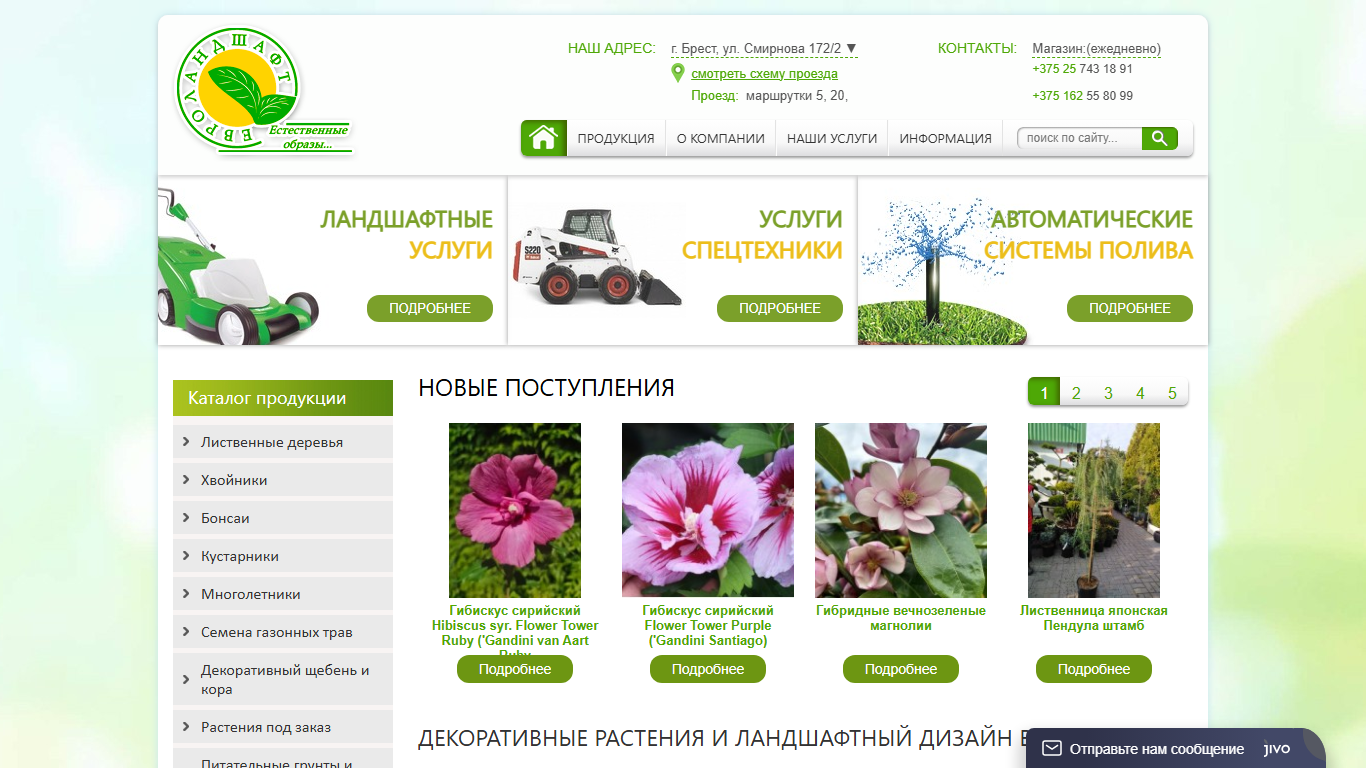1366x768 pixels.
Task: Click Flower Tower Purple 'Gandini Santiago' title
Action: (708, 625)
